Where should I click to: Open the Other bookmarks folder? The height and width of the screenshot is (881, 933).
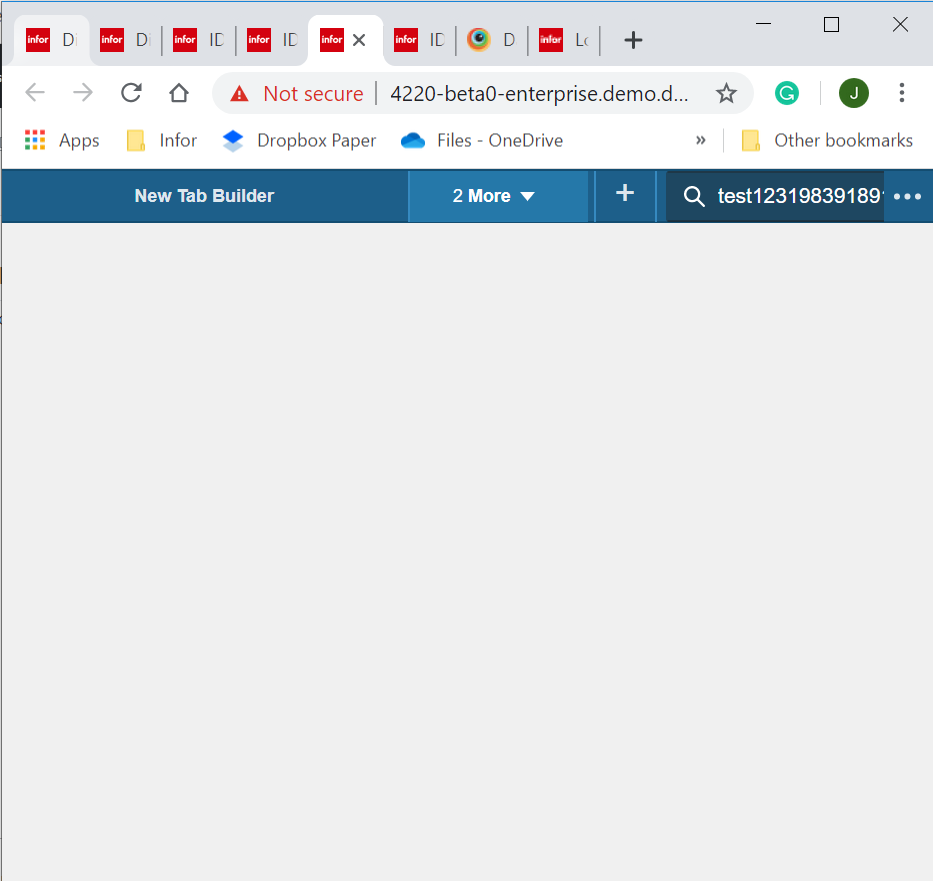coord(827,140)
